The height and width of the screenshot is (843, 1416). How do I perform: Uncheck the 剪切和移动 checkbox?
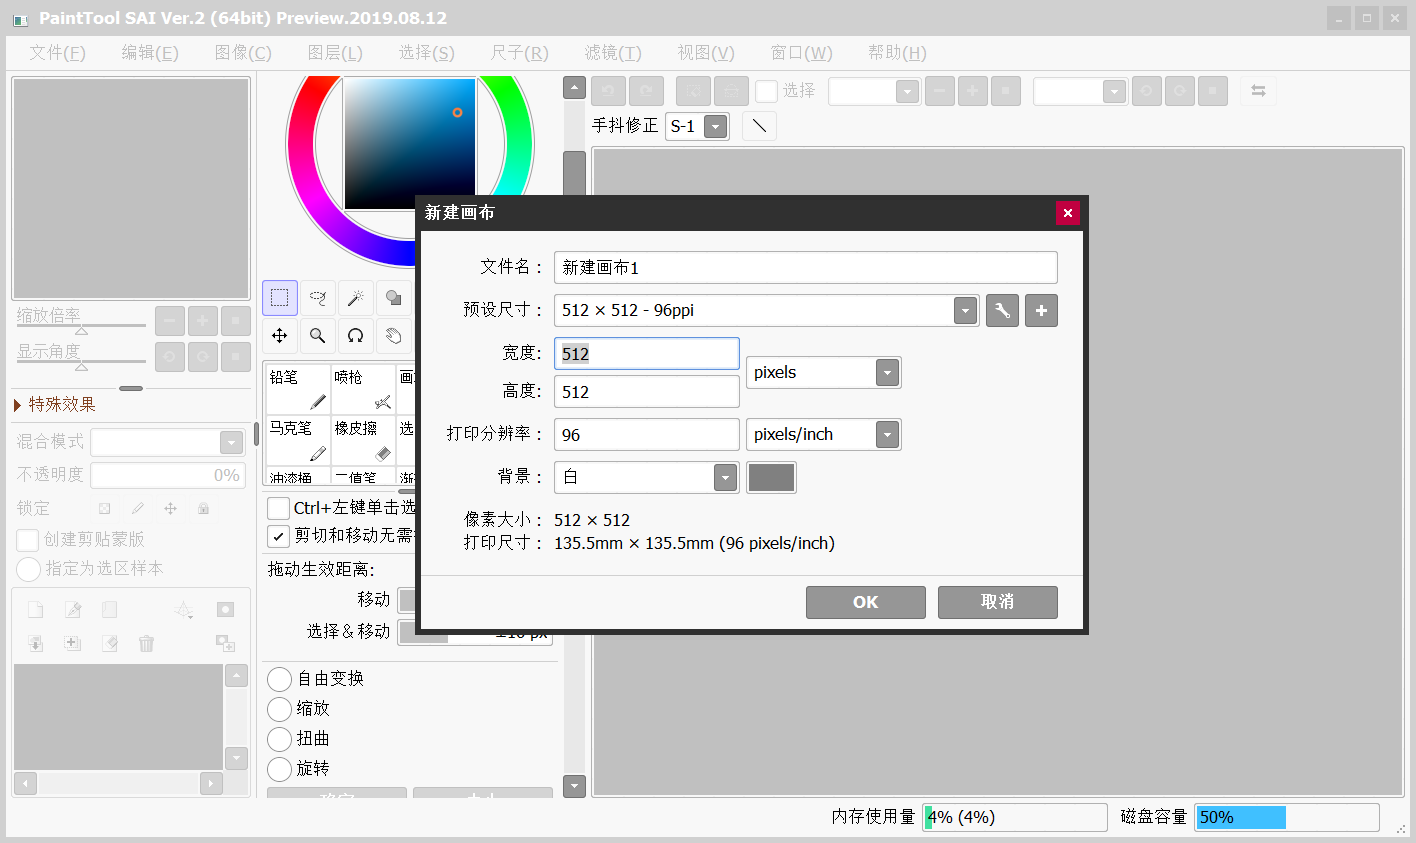[279, 536]
